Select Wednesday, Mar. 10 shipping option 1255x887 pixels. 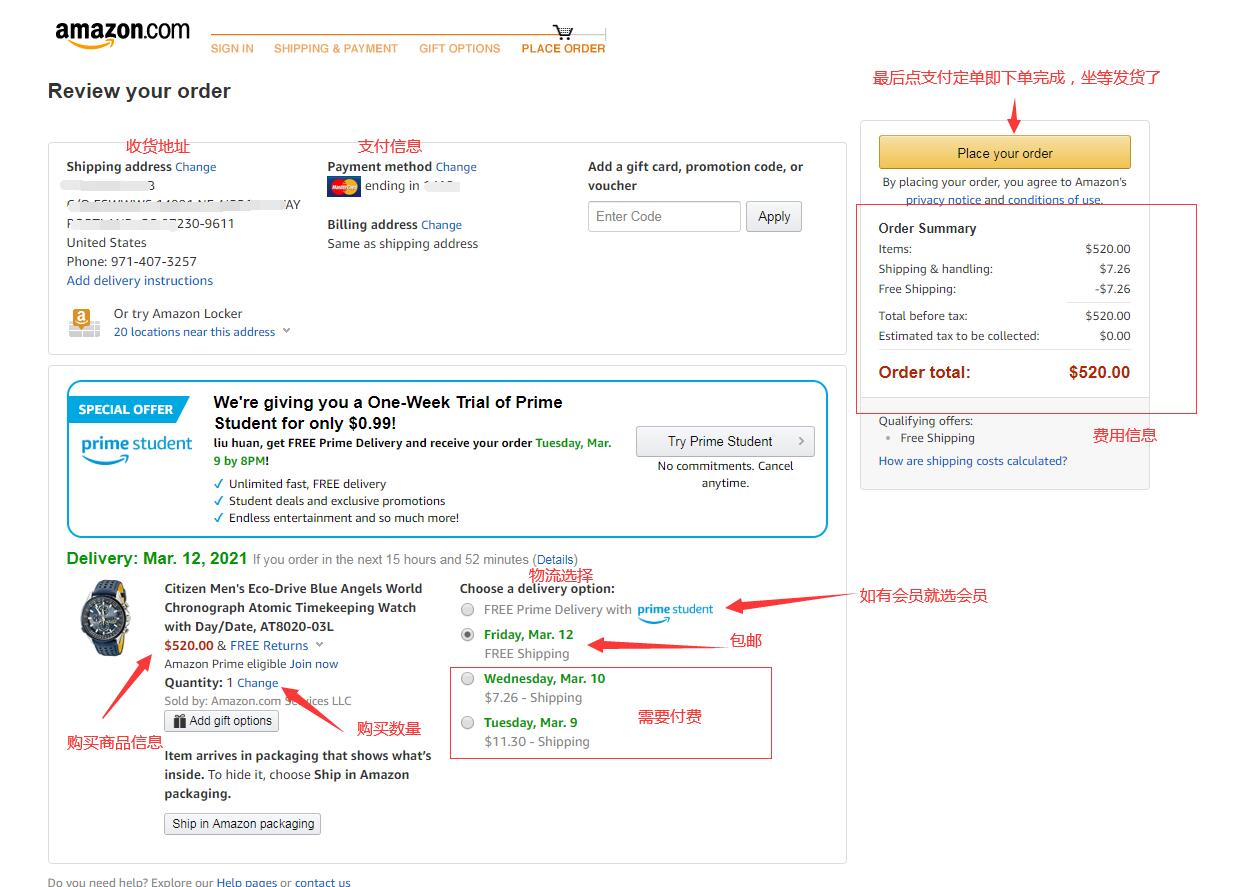point(467,679)
